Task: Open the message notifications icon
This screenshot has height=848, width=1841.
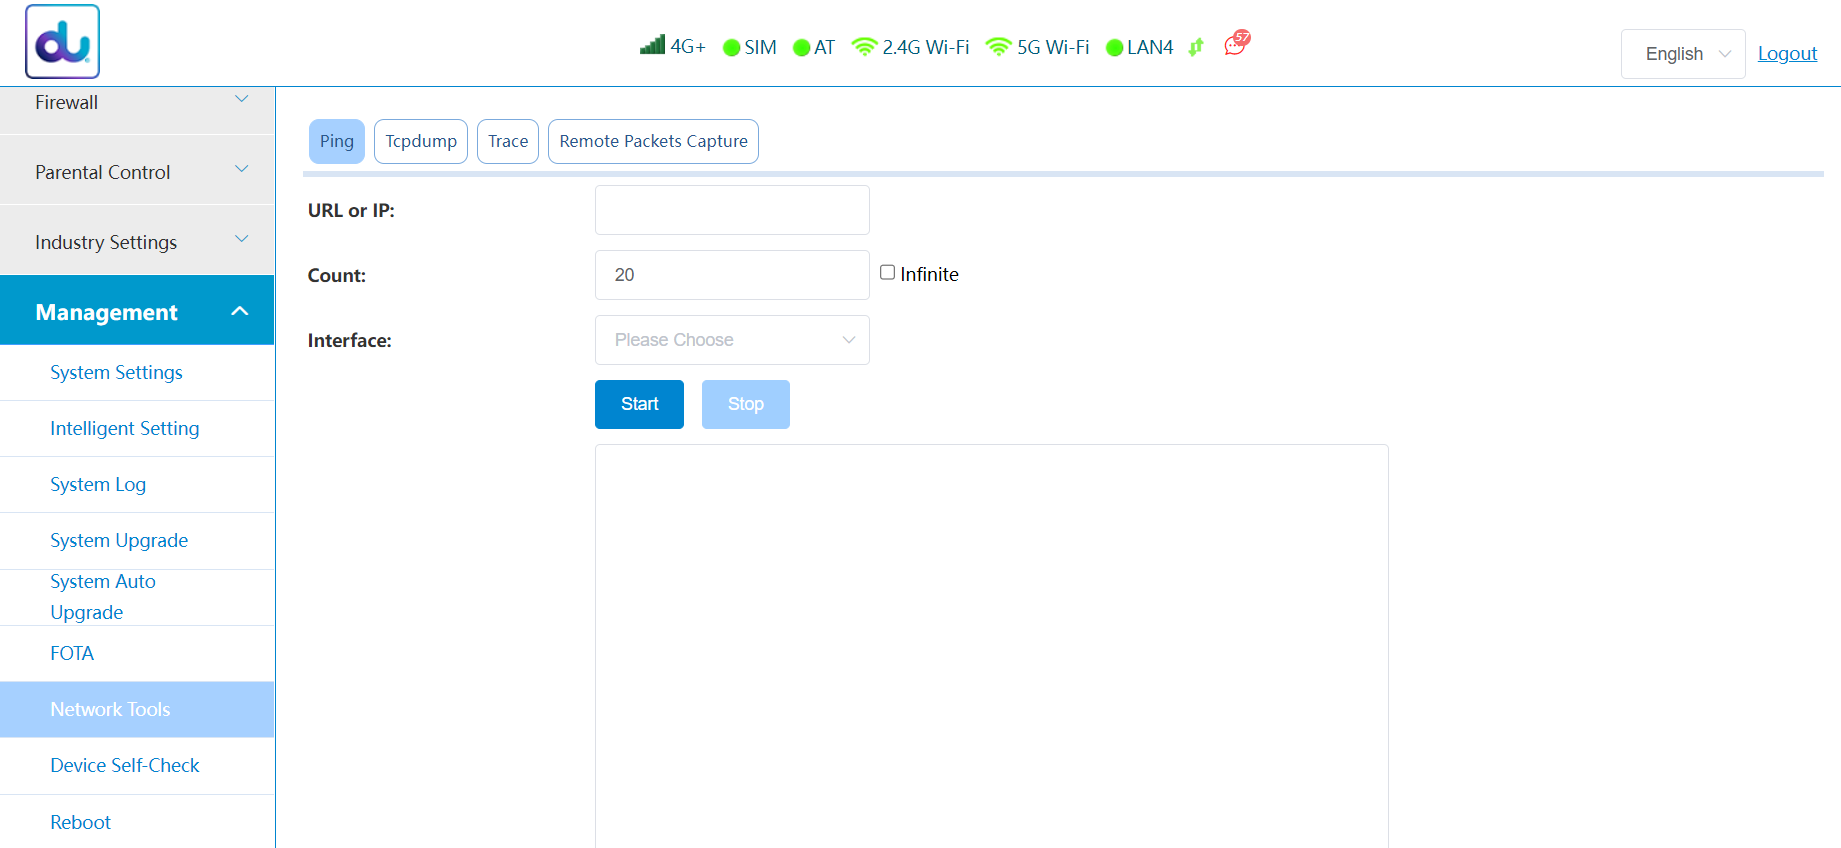Action: coord(1236,44)
